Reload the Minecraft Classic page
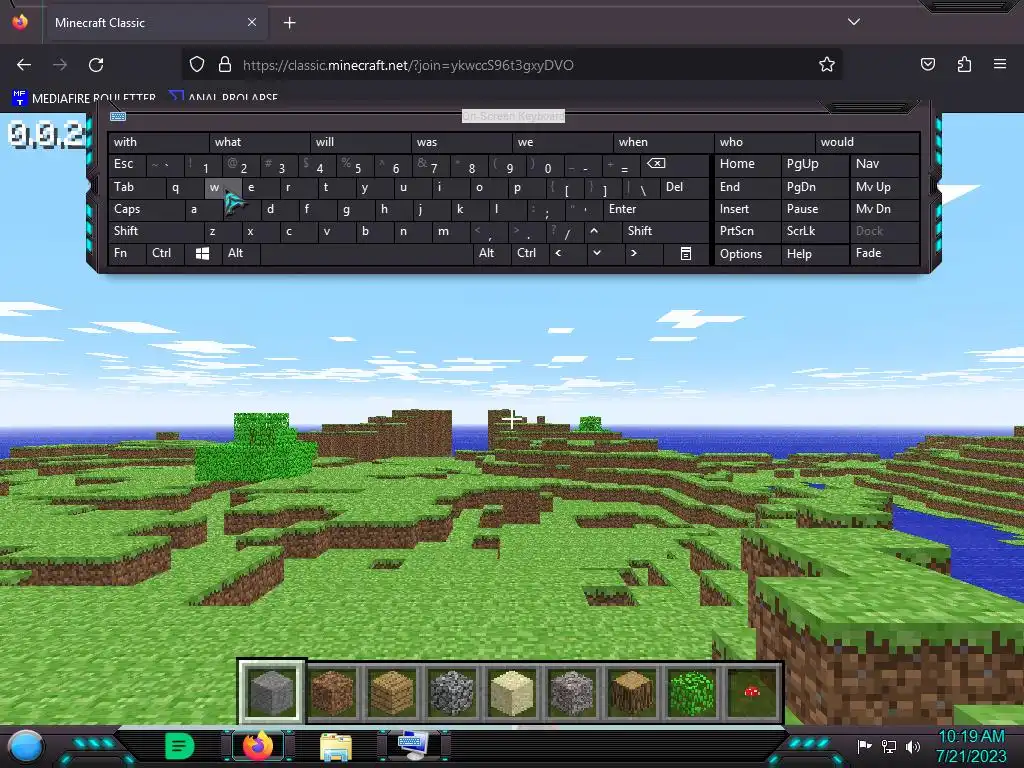1024x768 pixels. [x=96, y=65]
